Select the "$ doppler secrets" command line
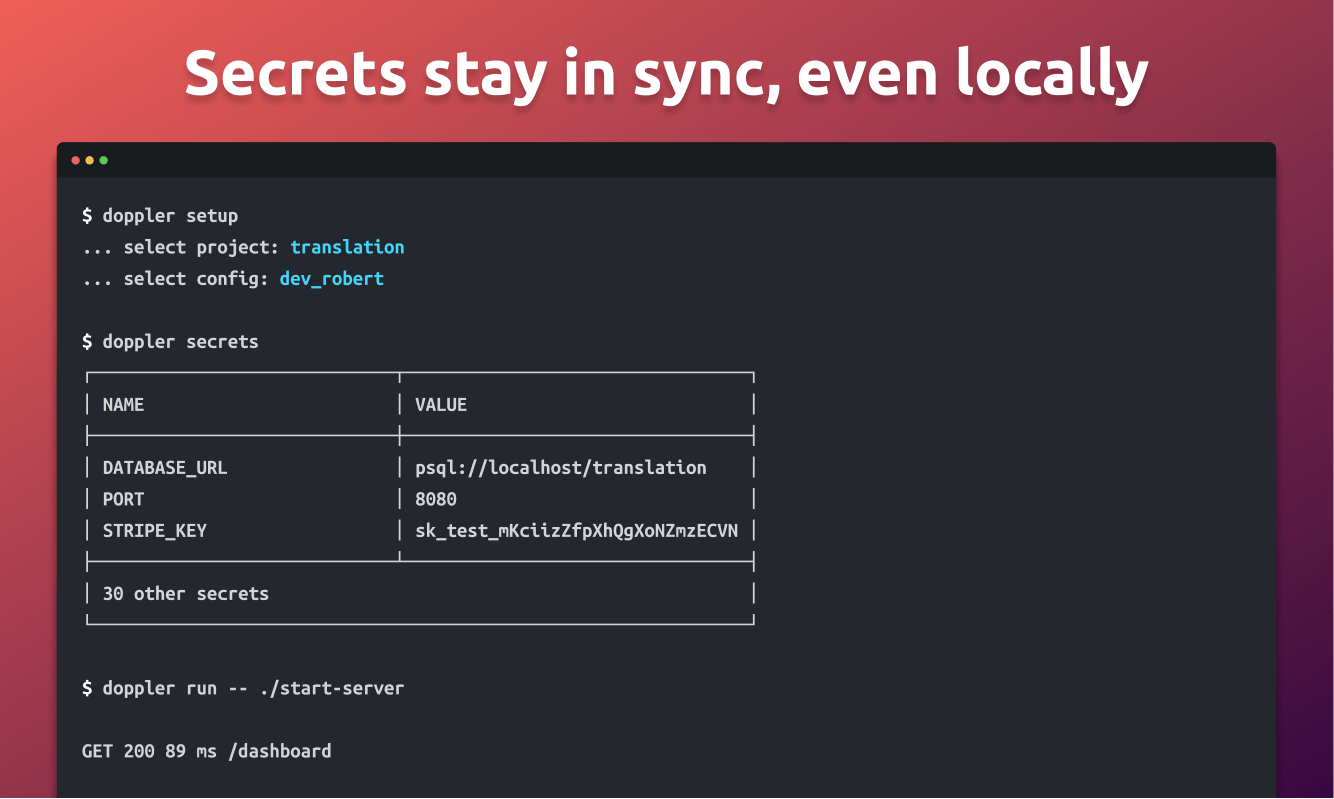The width and height of the screenshot is (1334, 799). pos(170,342)
